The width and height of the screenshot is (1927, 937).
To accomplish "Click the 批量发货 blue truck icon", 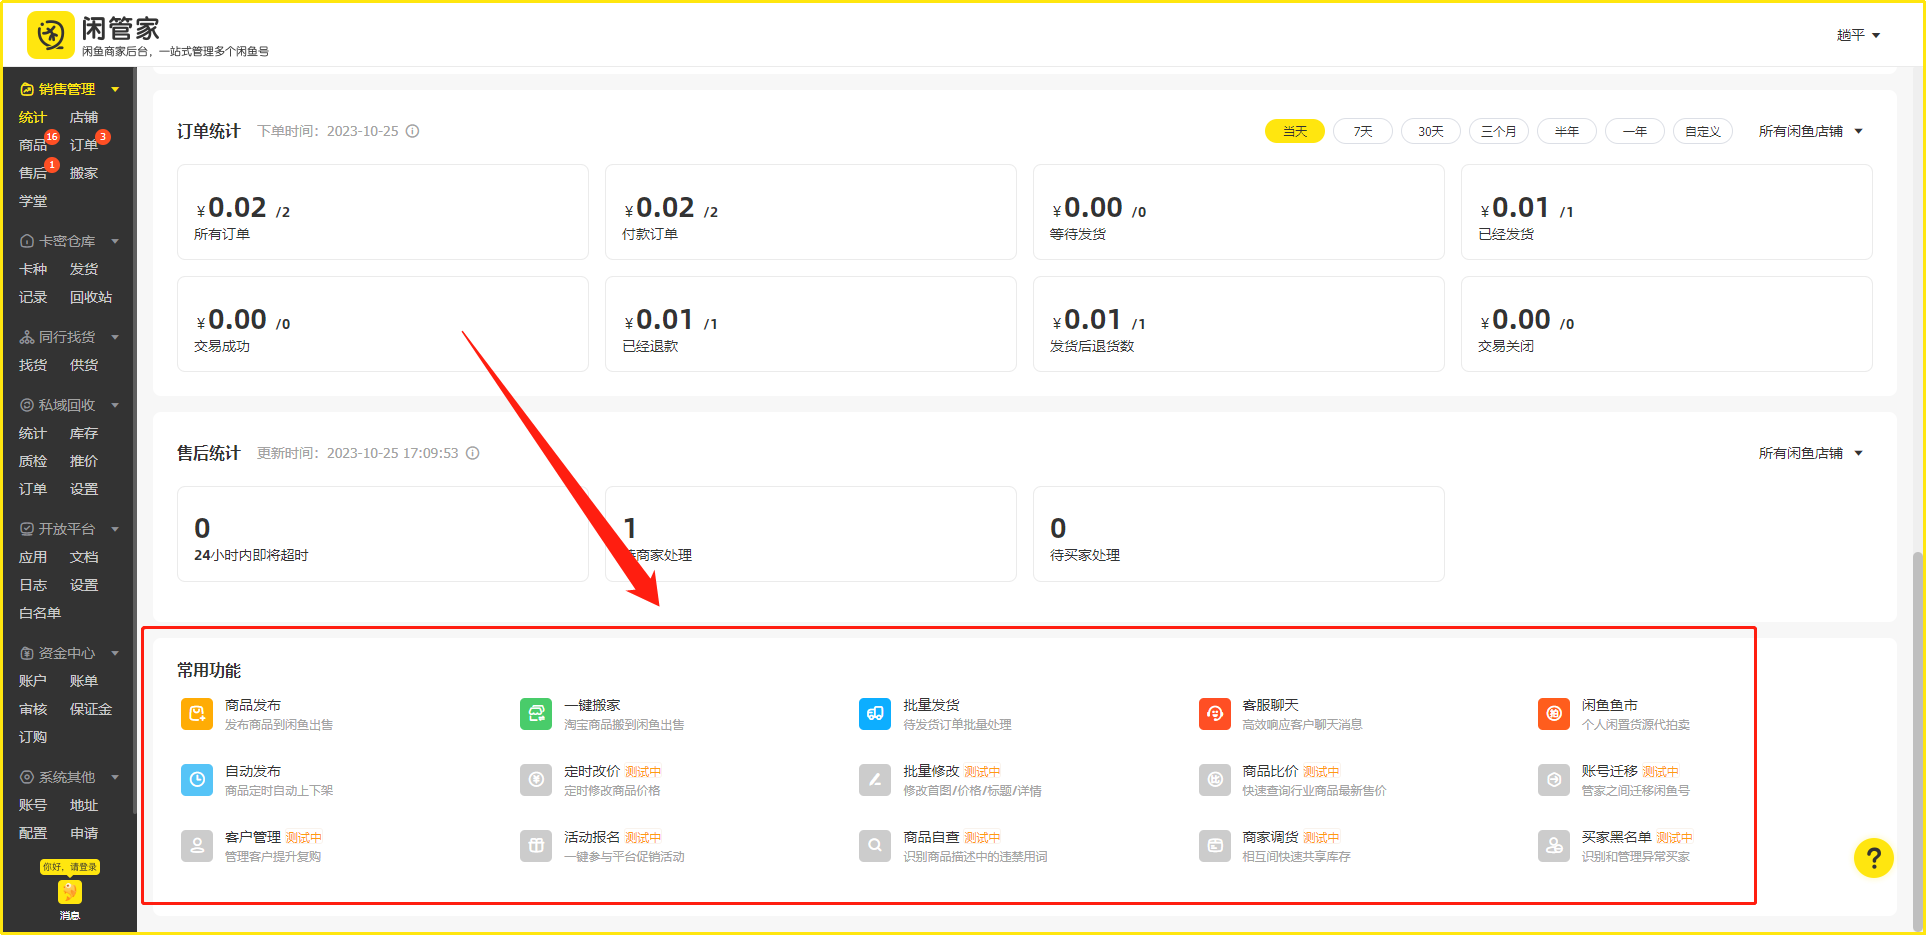I will coord(875,714).
